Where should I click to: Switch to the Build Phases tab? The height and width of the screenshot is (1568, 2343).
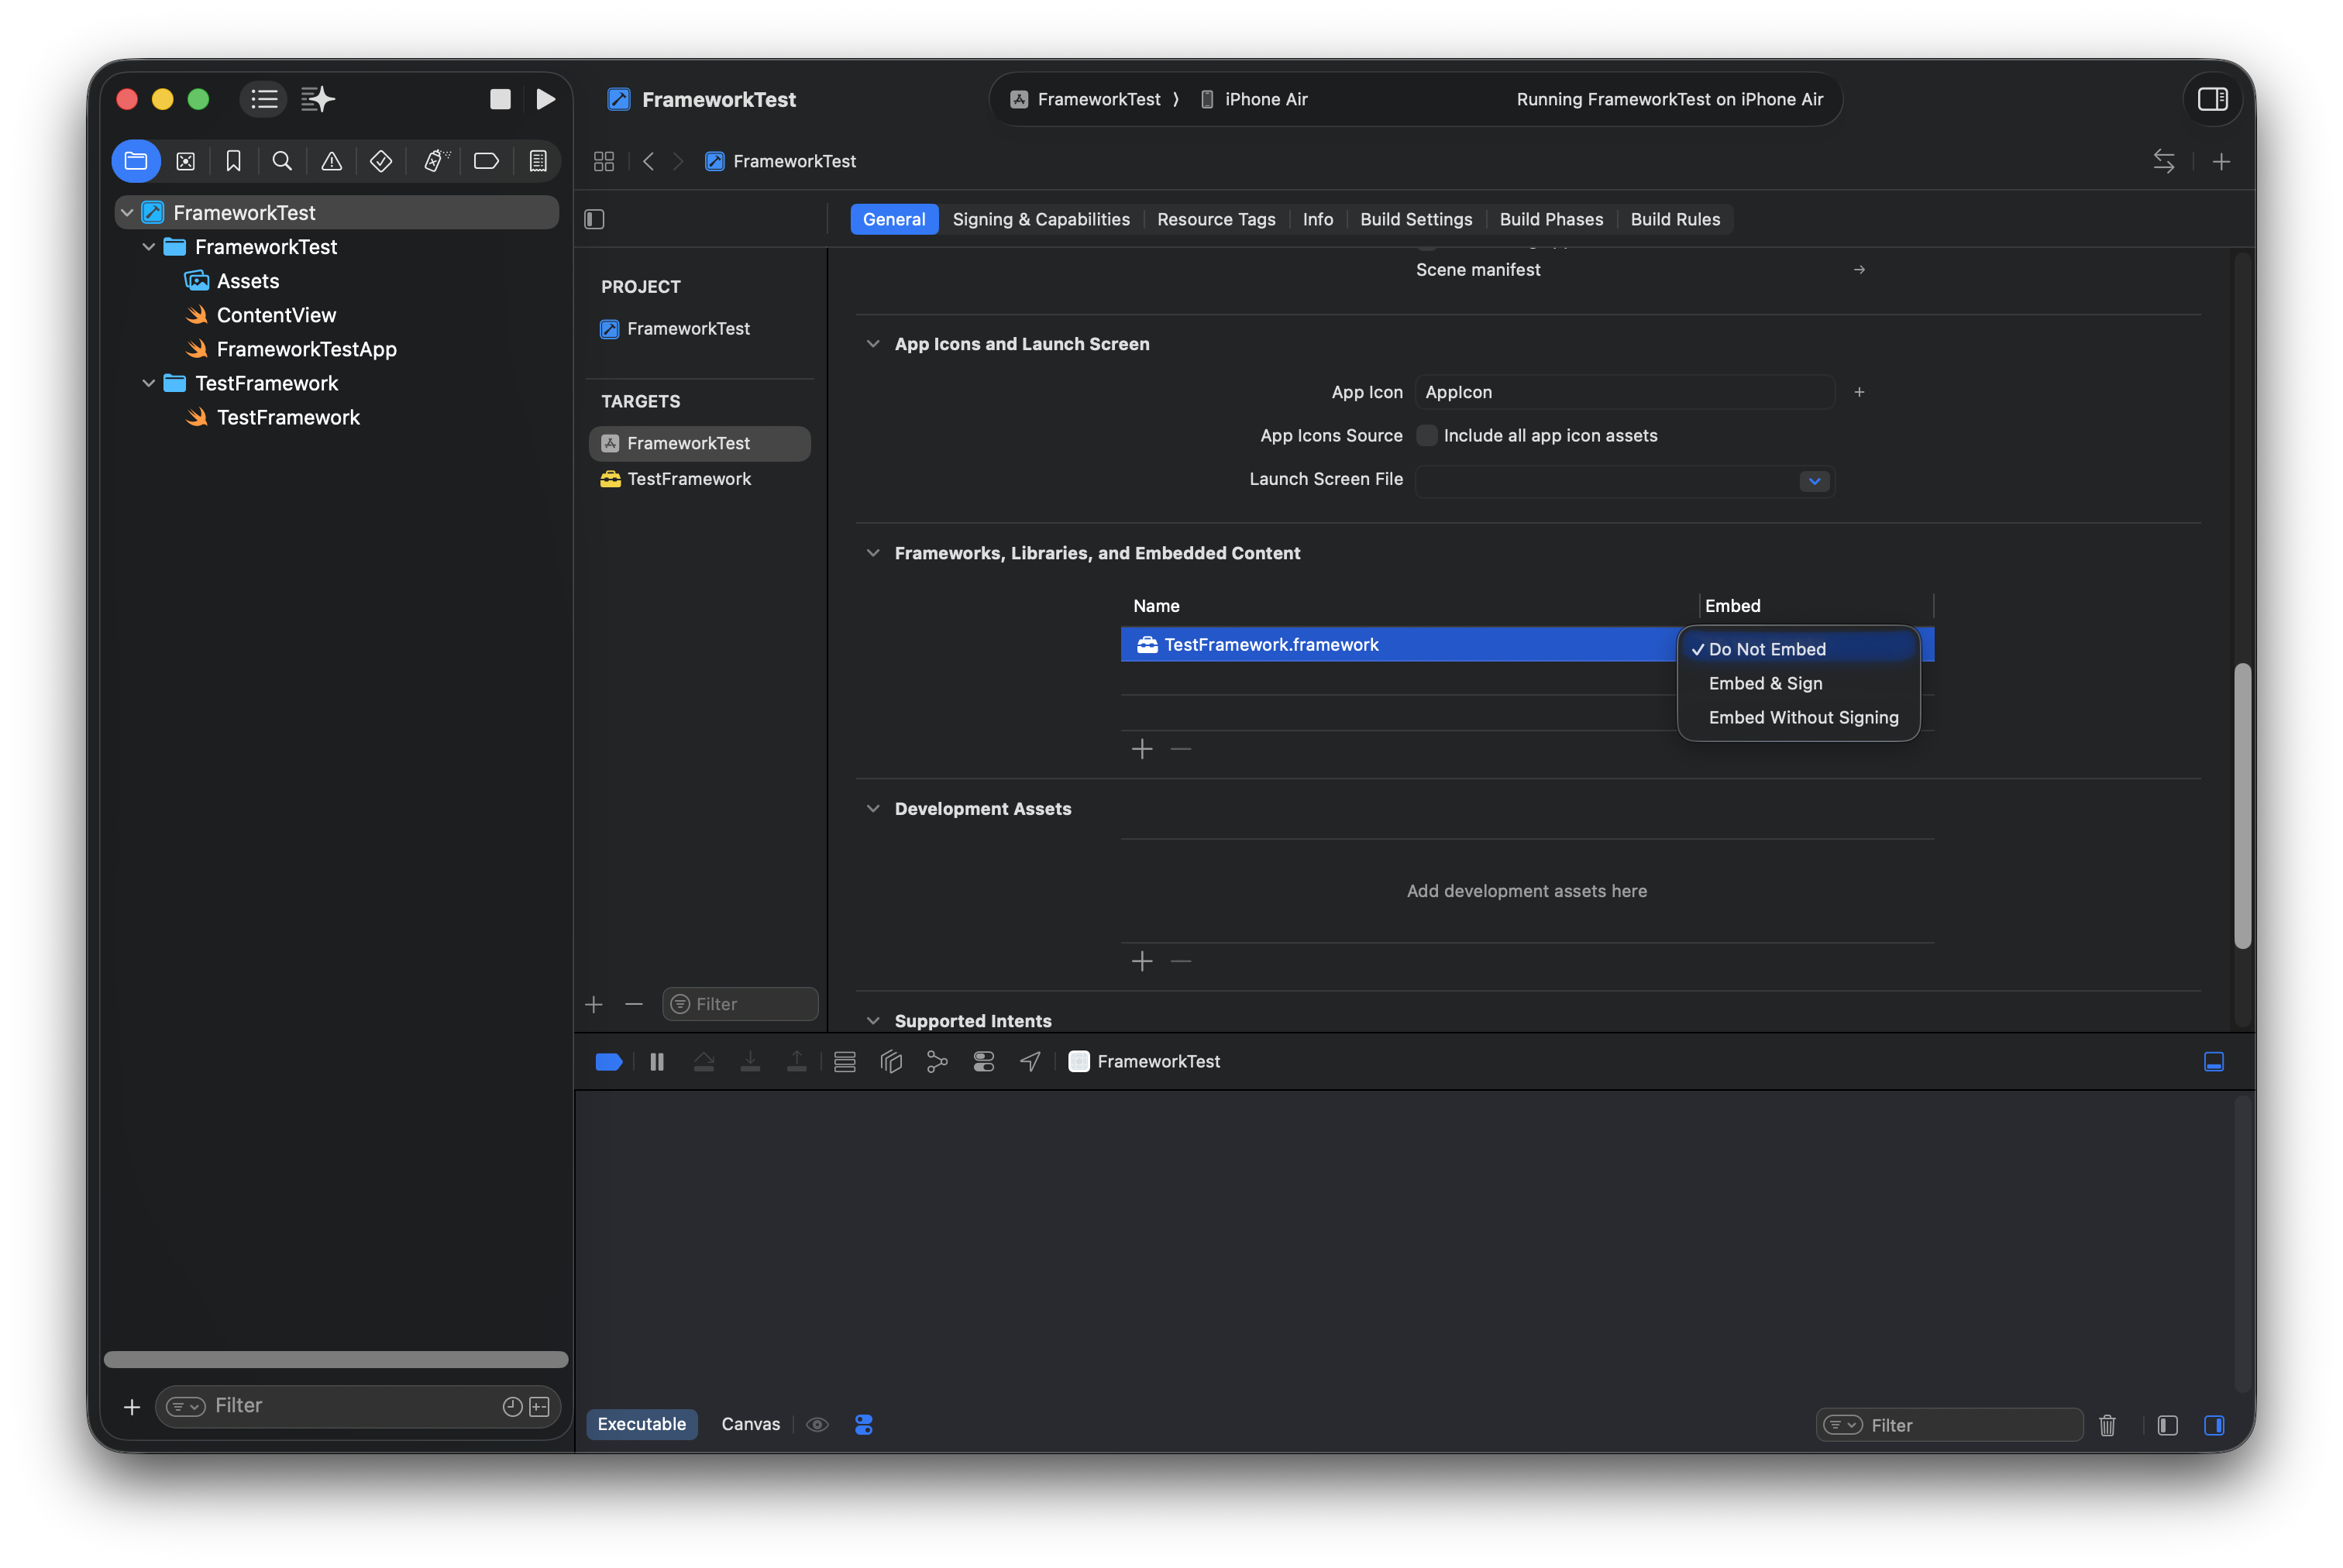[1551, 219]
